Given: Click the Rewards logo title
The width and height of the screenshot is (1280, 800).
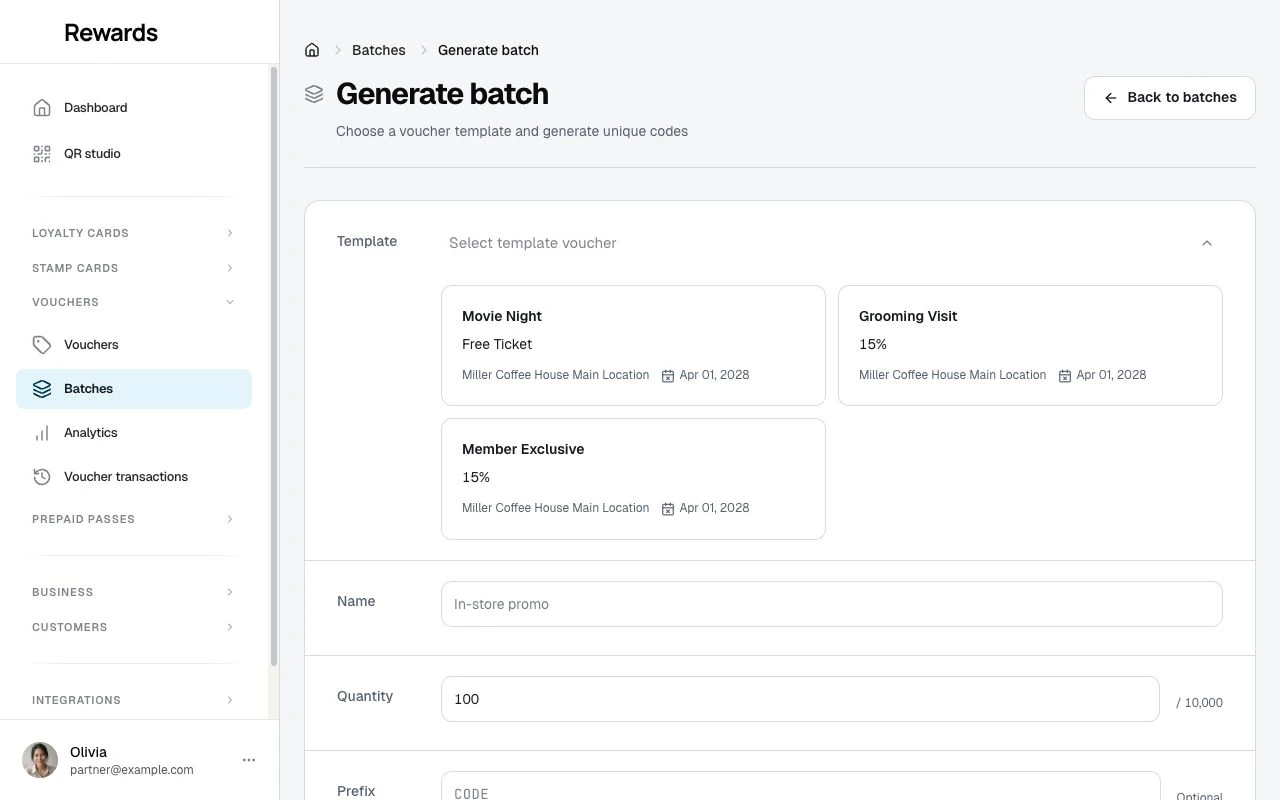Looking at the screenshot, I should (111, 32).
